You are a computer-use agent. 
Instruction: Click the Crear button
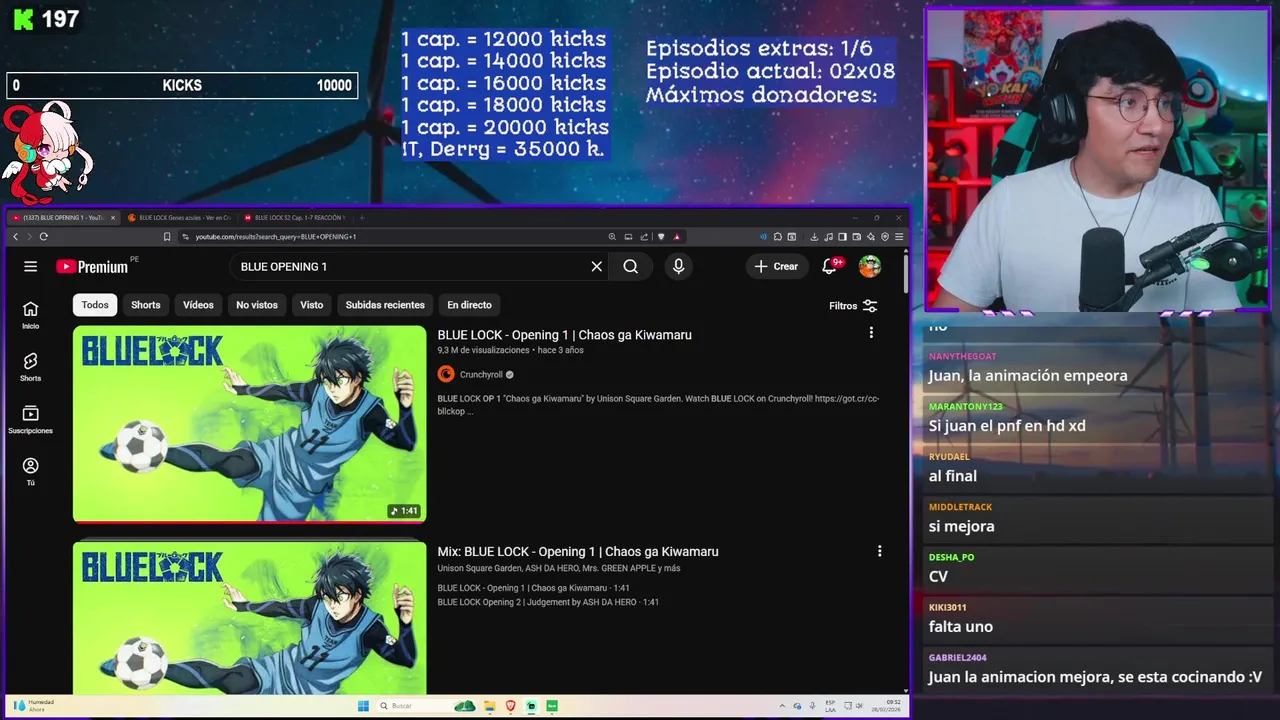[x=776, y=266]
